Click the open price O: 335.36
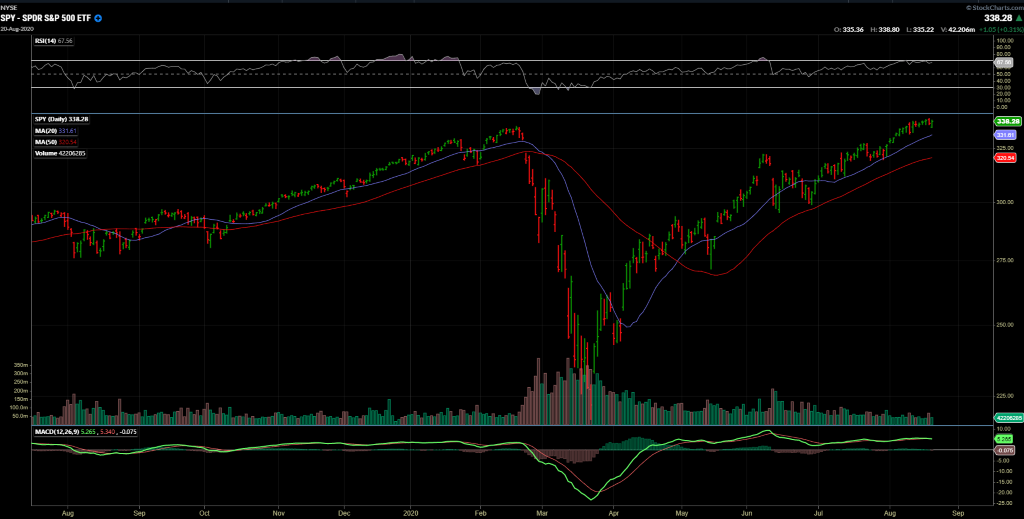Image resolution: width=1024 pixels, height=519 pixels. (848, 29)
